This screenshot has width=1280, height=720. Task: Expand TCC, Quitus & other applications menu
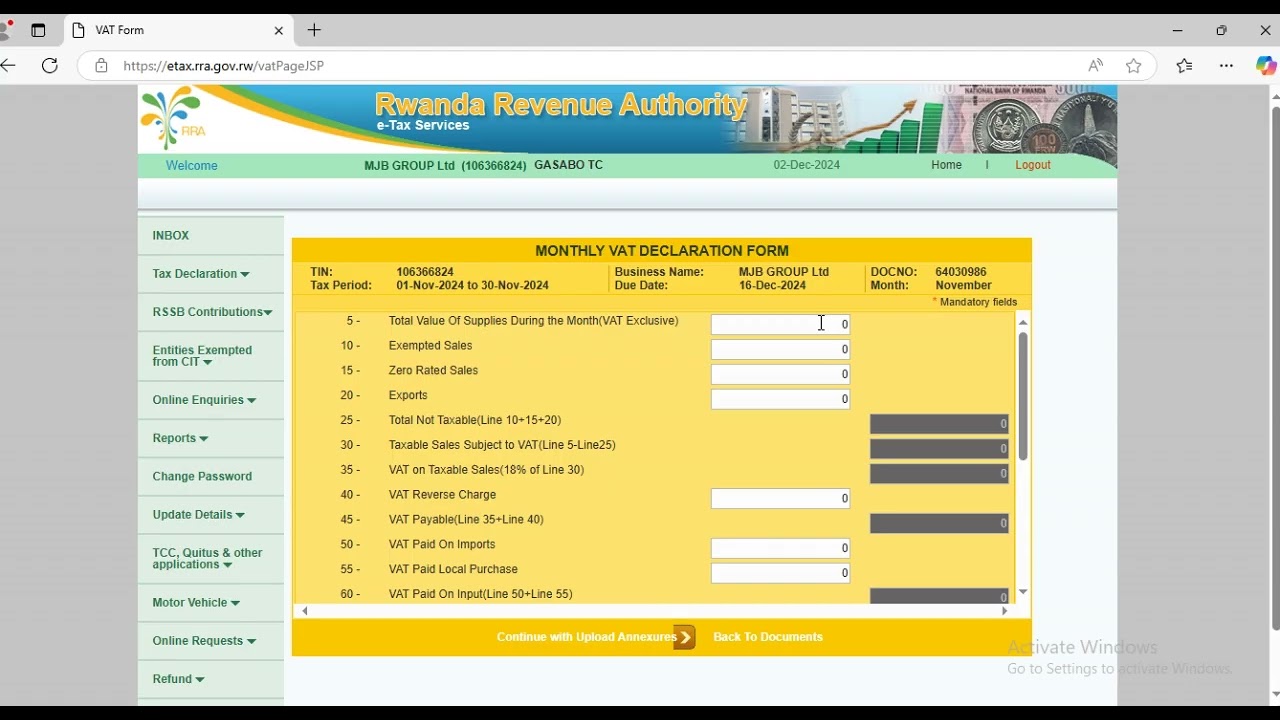[211, 559]
